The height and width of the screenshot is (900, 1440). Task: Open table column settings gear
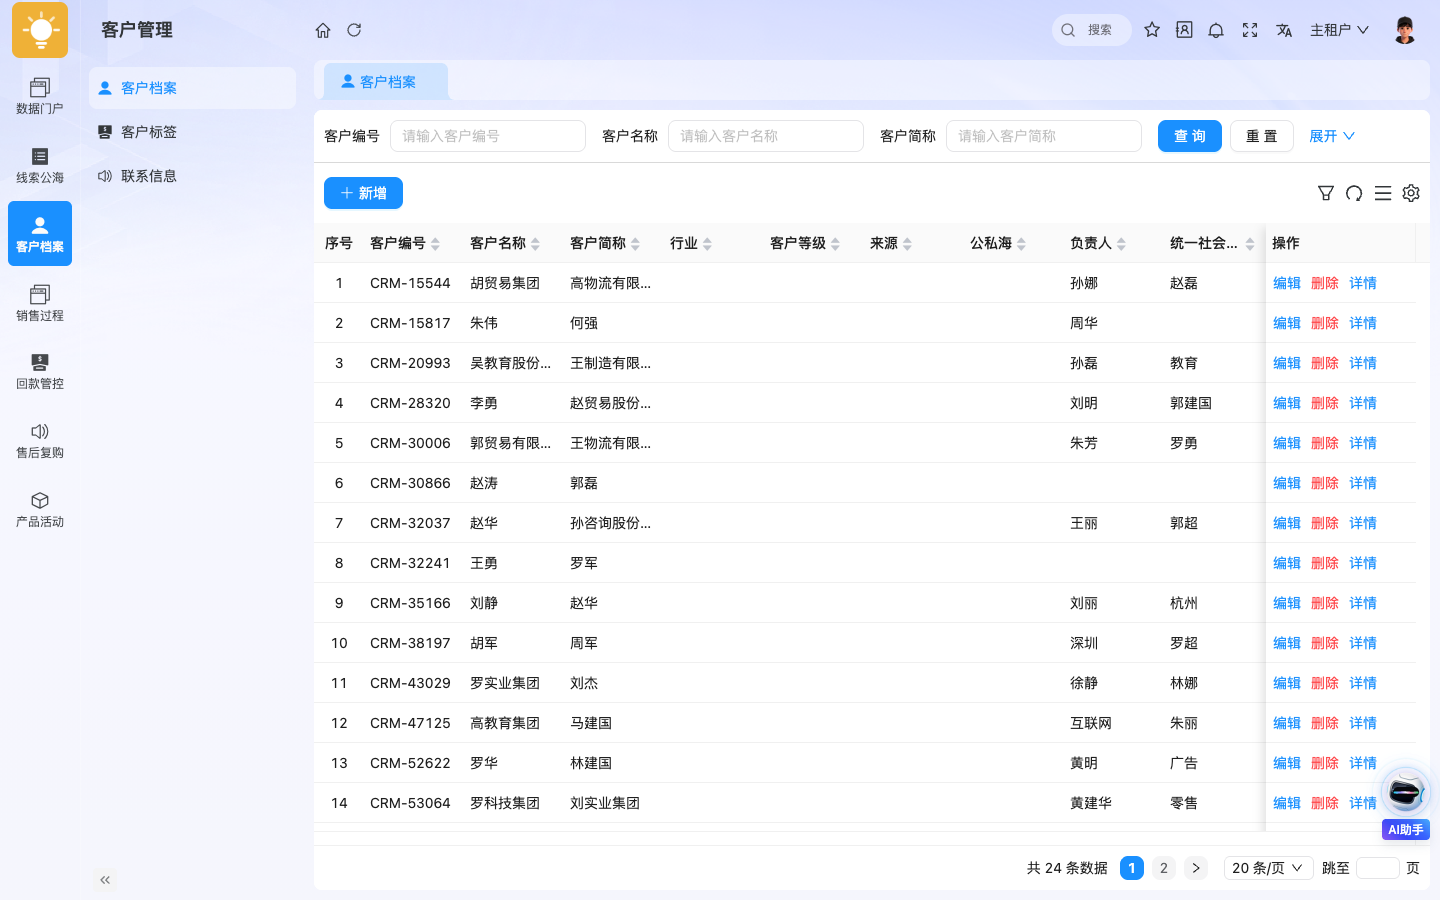point(1411,193)
